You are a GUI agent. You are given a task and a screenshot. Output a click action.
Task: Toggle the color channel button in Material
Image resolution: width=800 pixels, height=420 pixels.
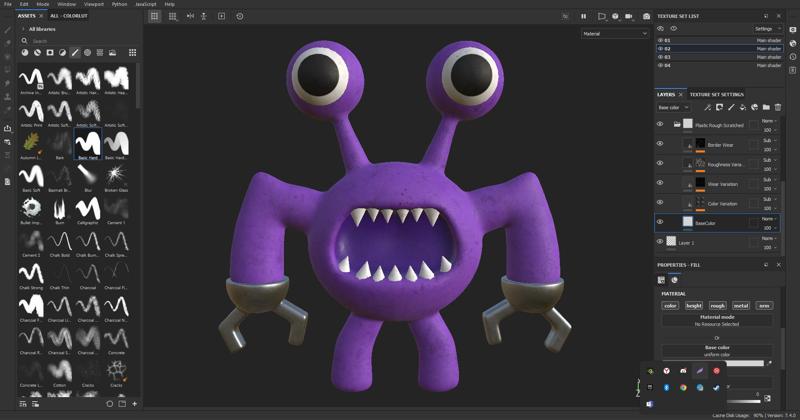pos(670,306)
